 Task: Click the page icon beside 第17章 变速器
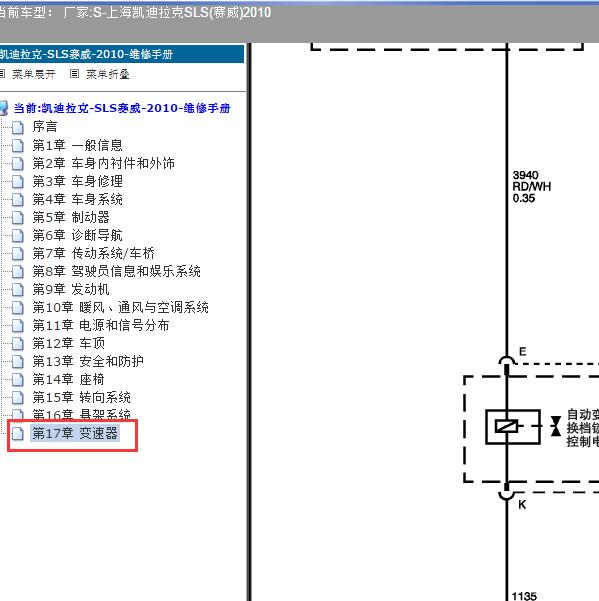click(18, 434)
